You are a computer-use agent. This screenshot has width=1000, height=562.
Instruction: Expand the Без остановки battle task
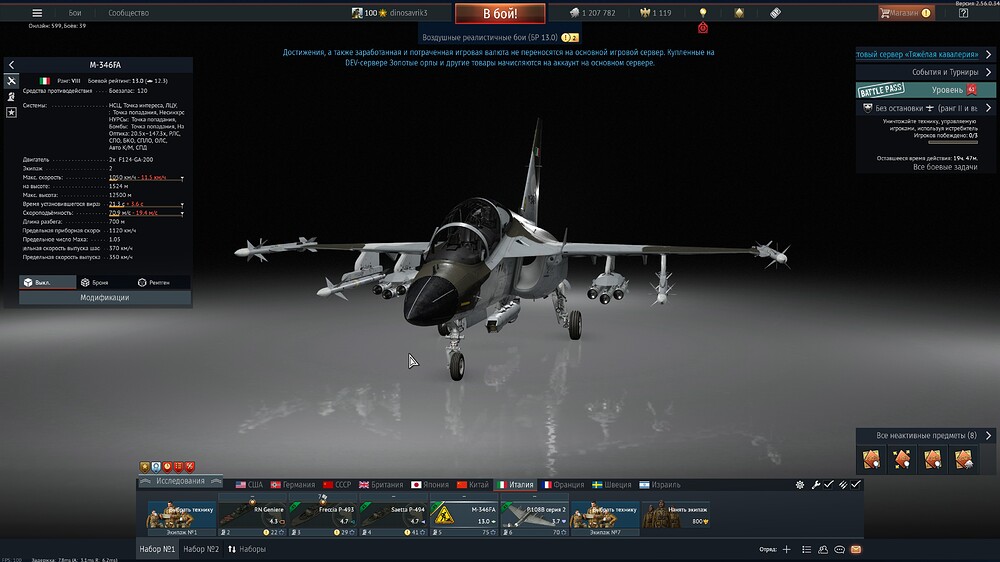pyautogui.click(x=925, y=108)
